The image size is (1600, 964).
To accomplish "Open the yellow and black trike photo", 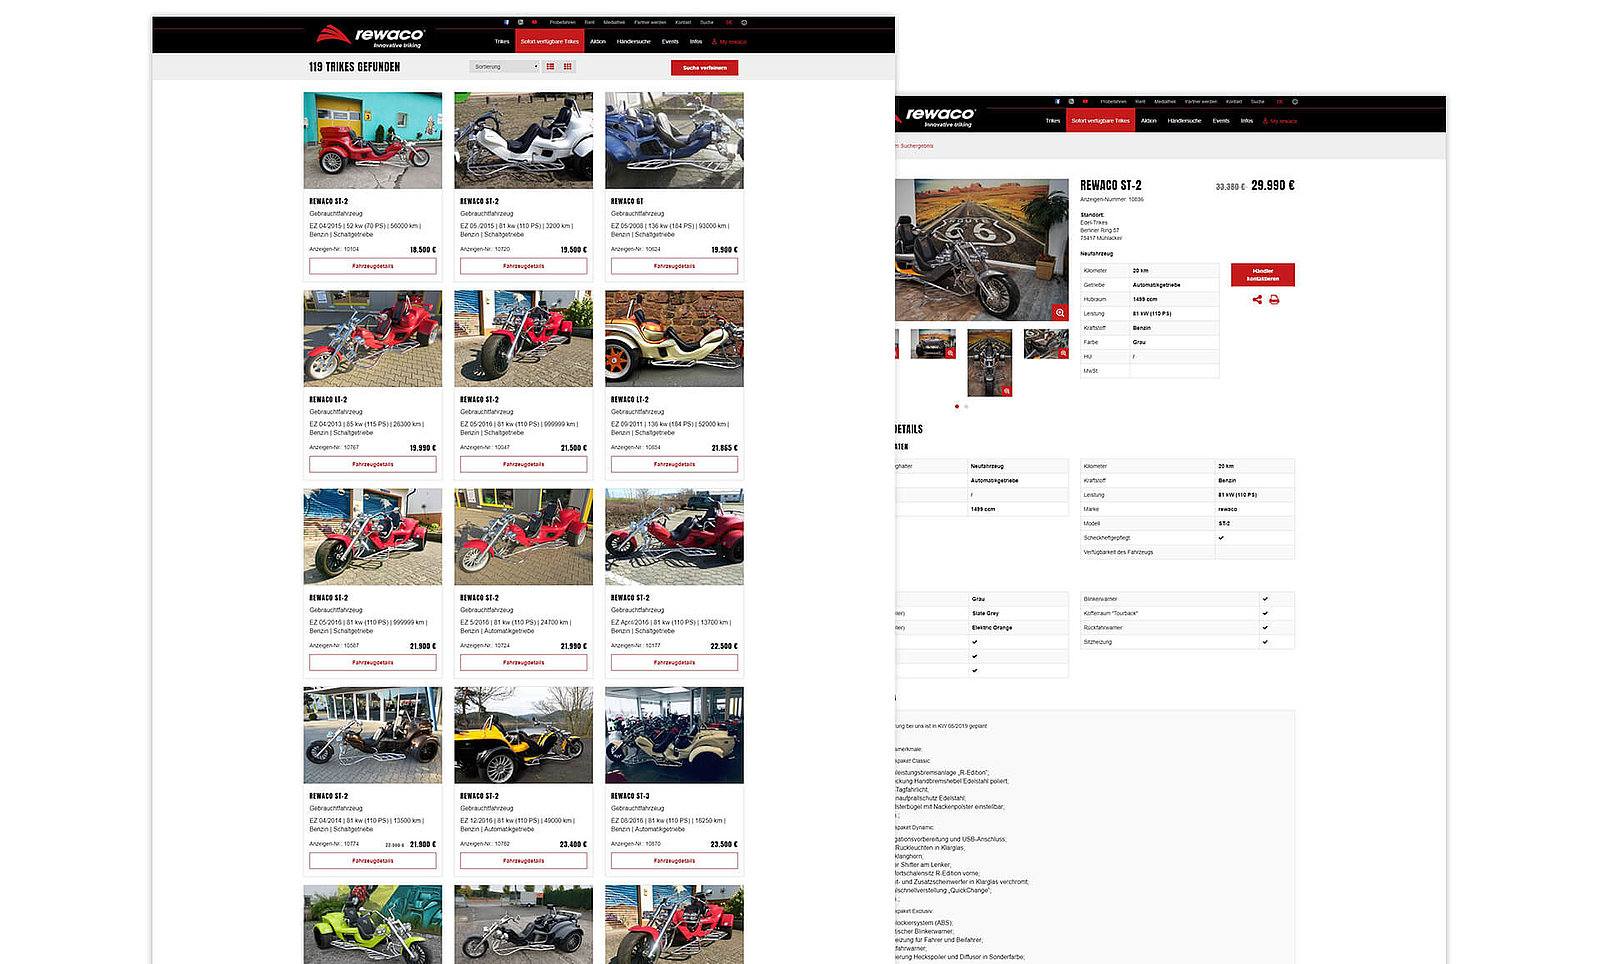I will 524,735.
